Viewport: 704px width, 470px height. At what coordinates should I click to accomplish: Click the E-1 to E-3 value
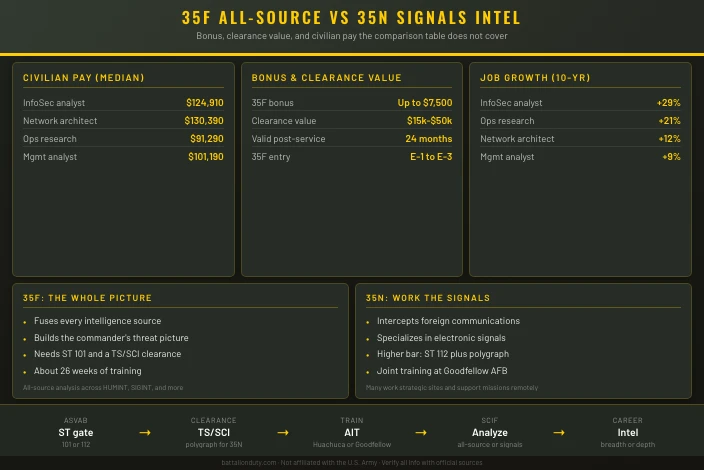(431, 157)
